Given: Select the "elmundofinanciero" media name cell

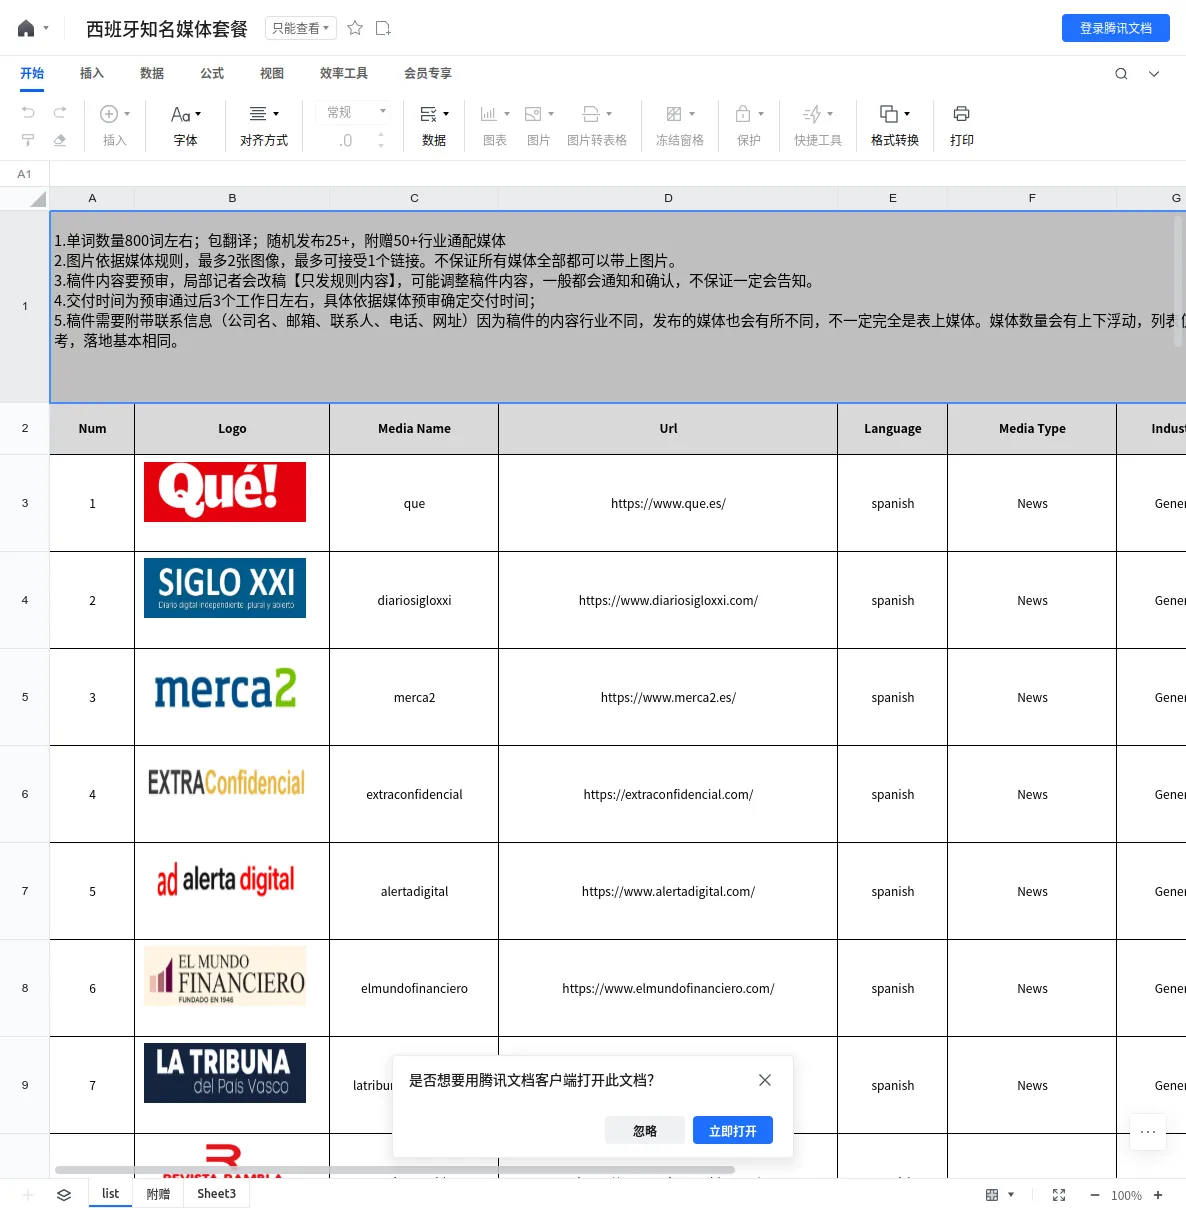Looking at the screenshot, I should click(x=414, y=989).
